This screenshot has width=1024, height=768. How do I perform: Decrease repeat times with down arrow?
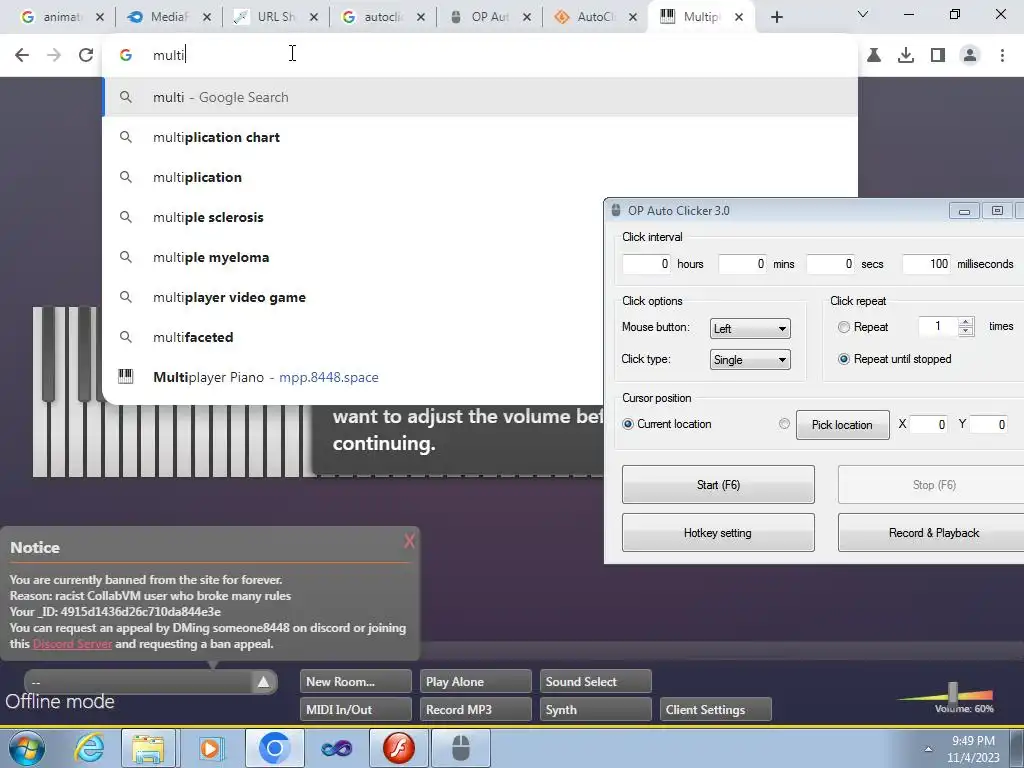point(966,331)
